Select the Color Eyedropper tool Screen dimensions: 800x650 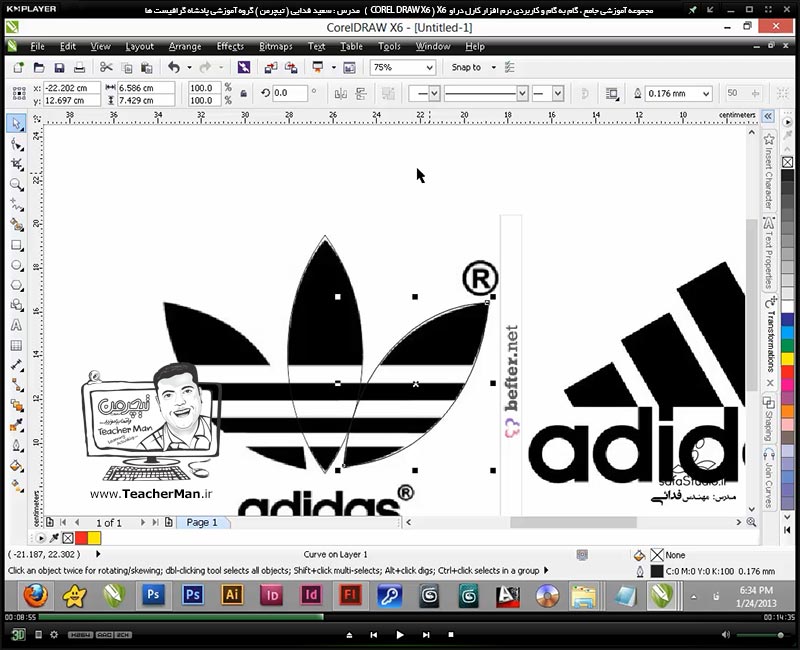coord(16,424)
